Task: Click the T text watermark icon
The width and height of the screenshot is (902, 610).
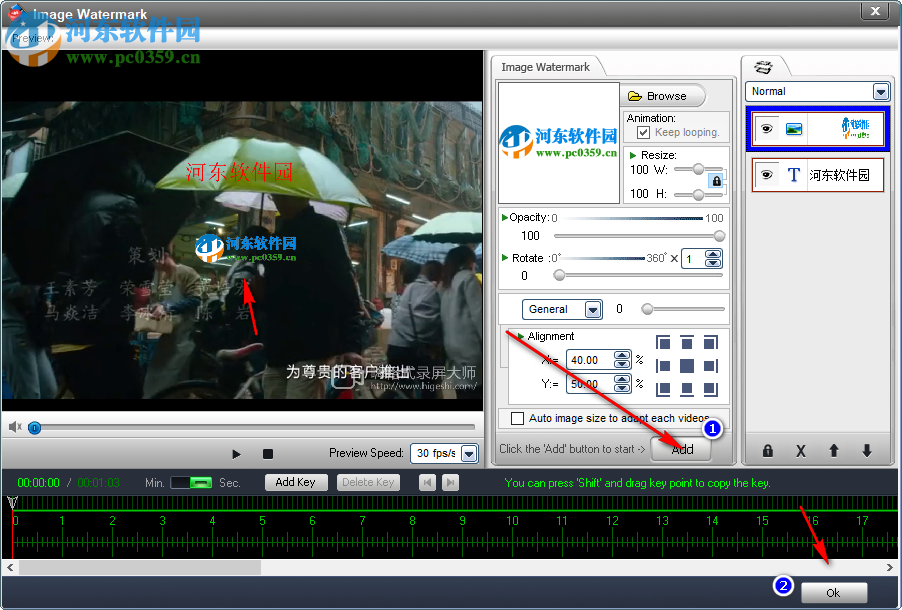Action: [793, 174]
